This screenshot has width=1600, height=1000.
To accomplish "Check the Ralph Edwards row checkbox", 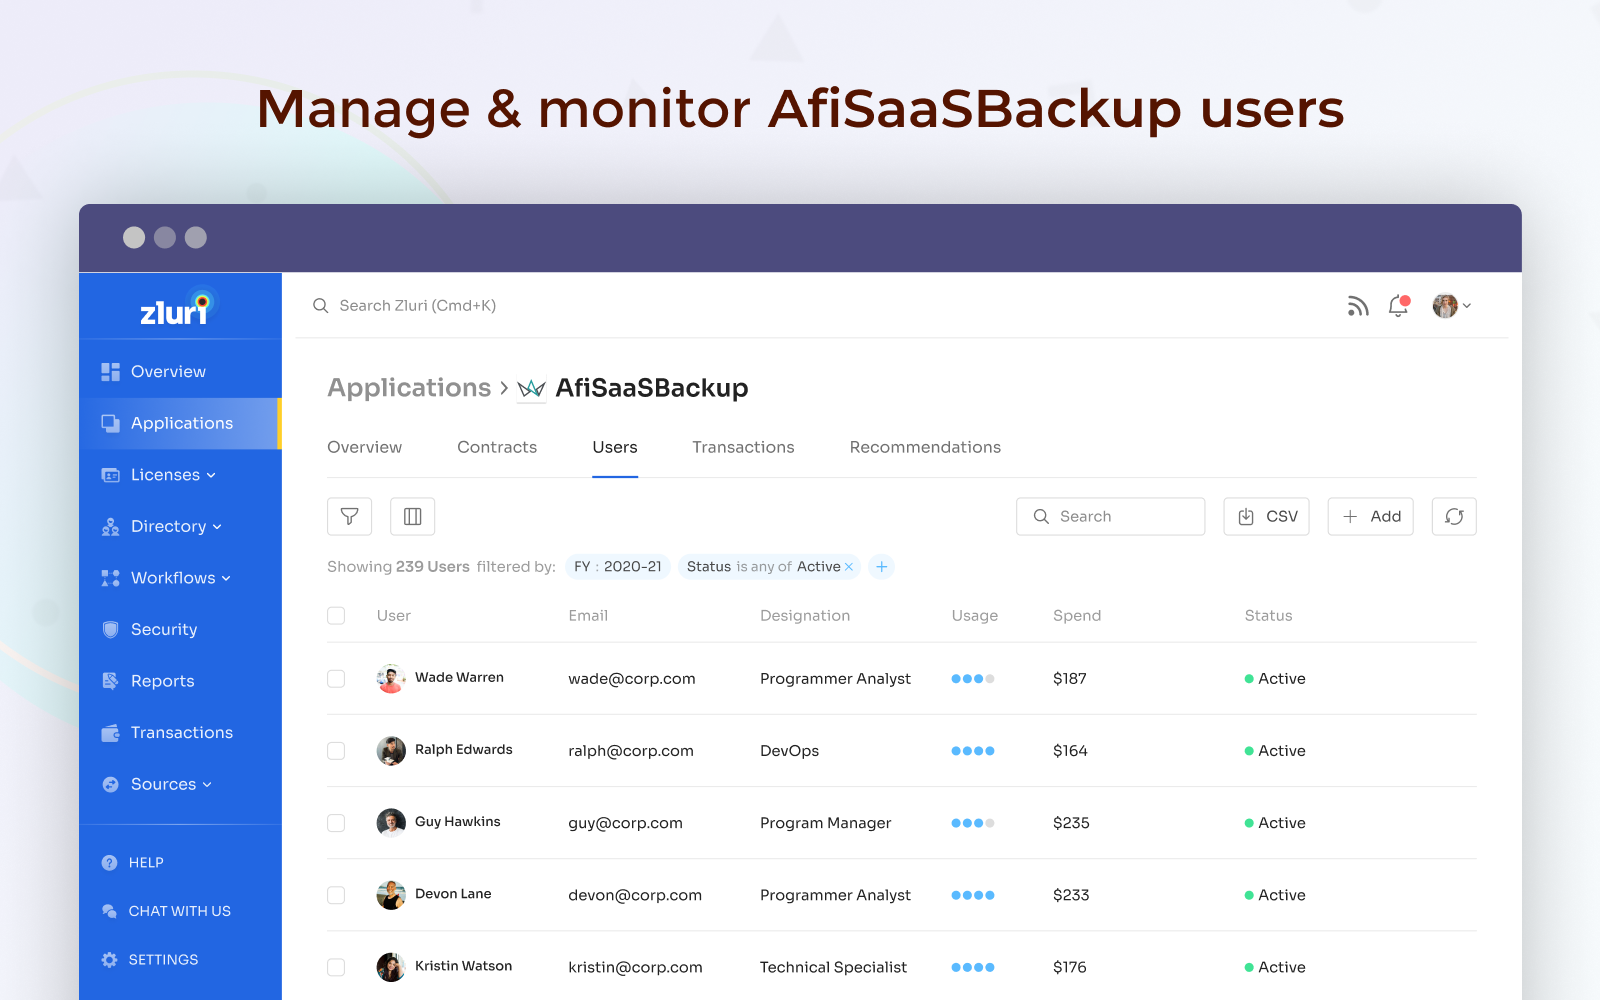I will tap(336, 751).
